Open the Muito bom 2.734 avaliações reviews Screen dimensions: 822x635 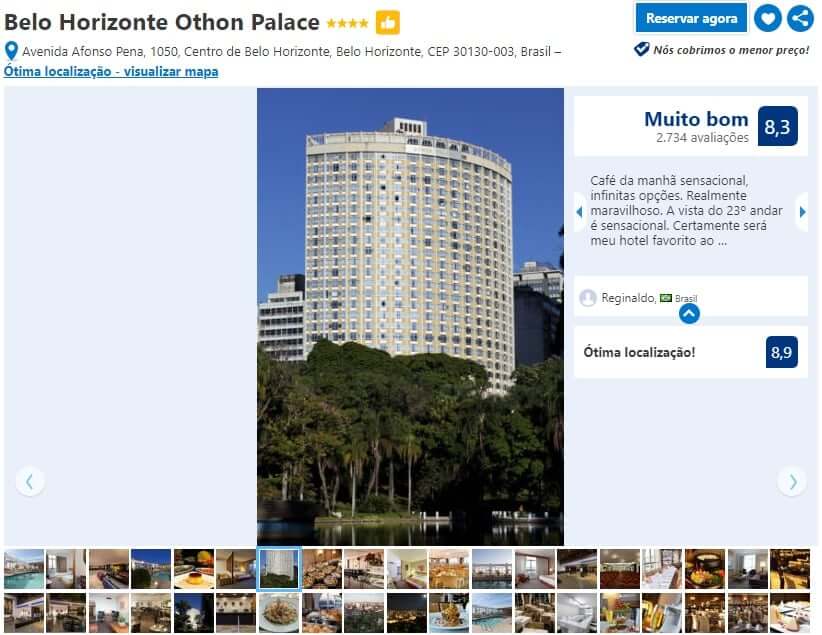[x=696, y=126]
